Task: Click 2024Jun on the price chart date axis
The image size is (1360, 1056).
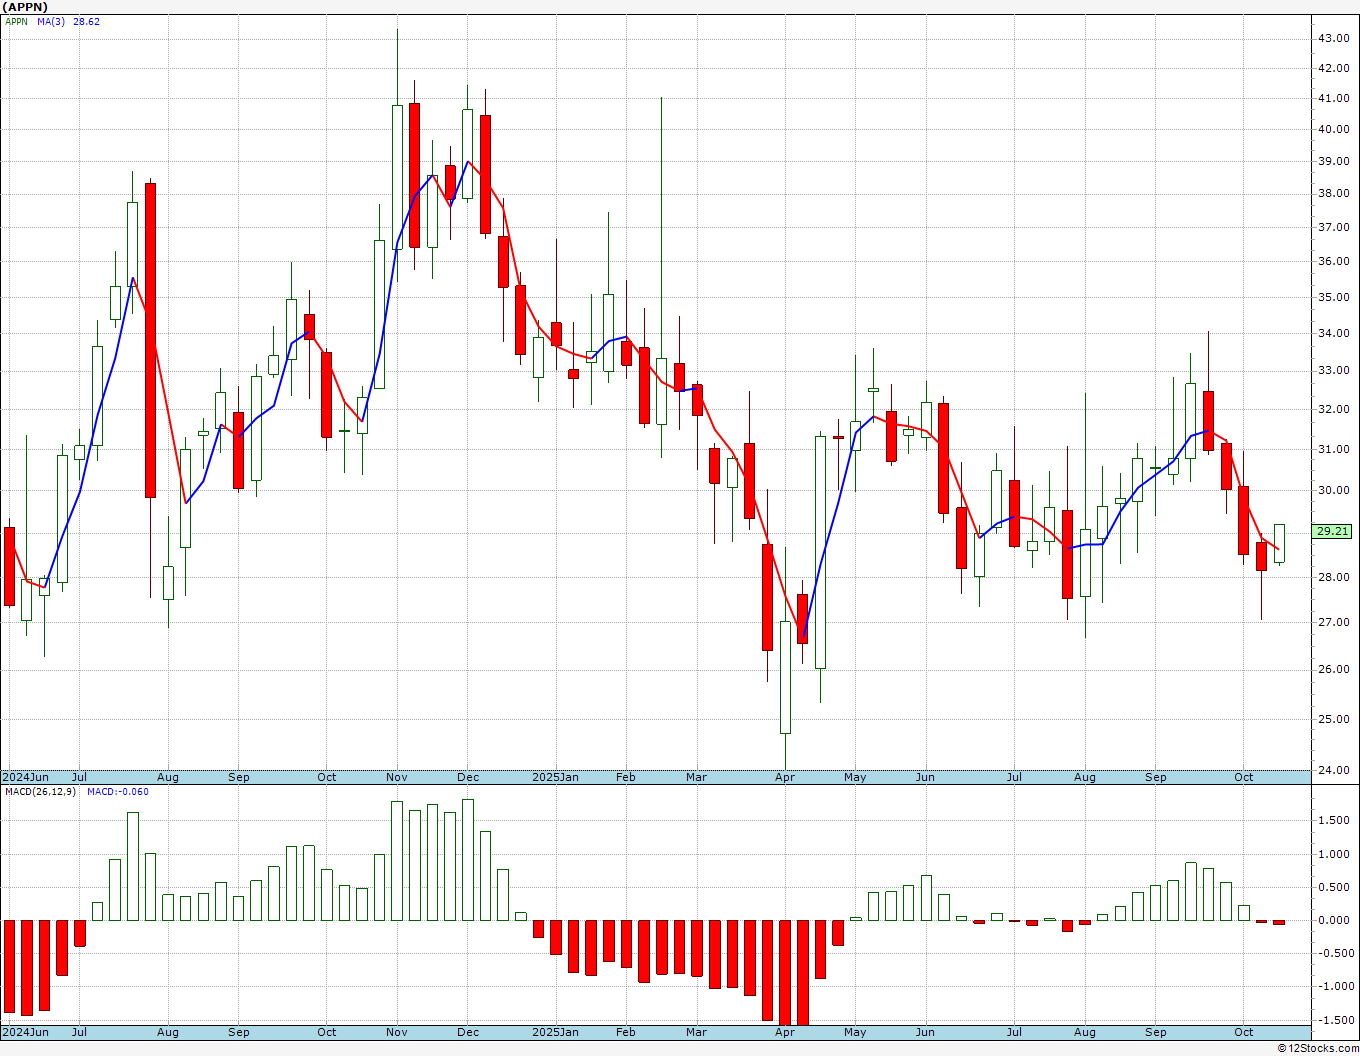Action: (x=25, y=777)
